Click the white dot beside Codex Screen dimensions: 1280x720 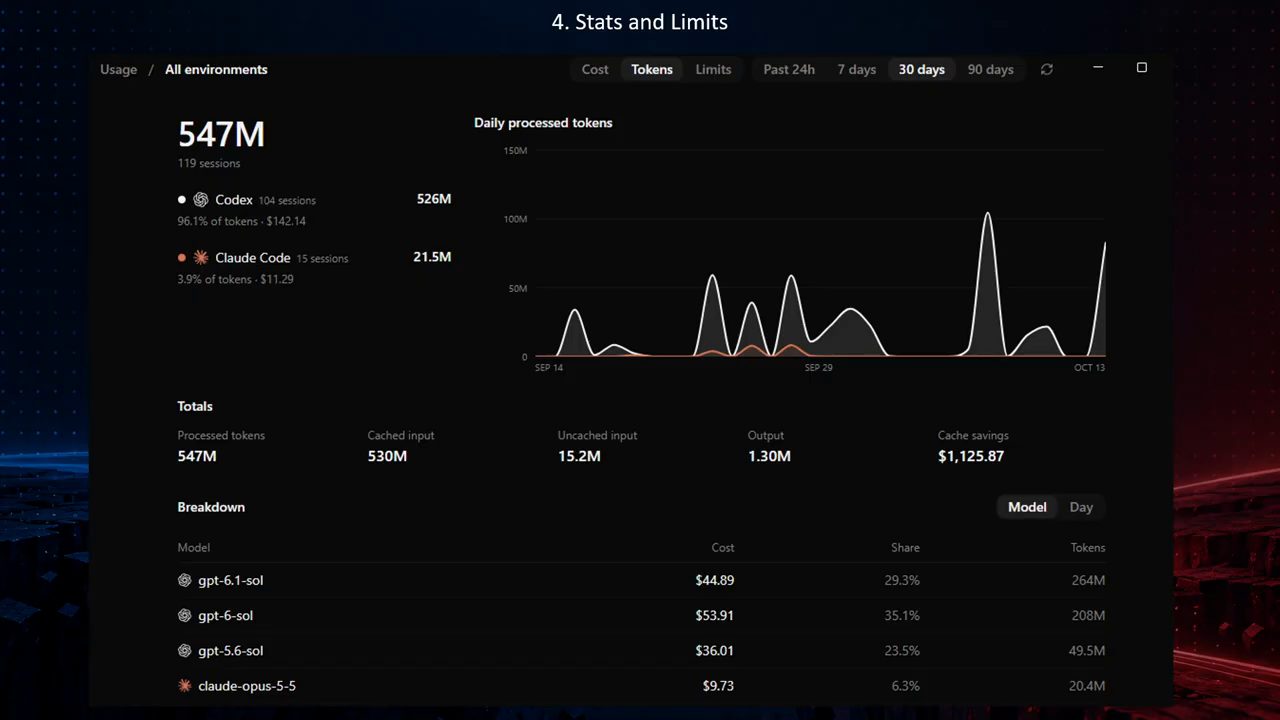182,200
